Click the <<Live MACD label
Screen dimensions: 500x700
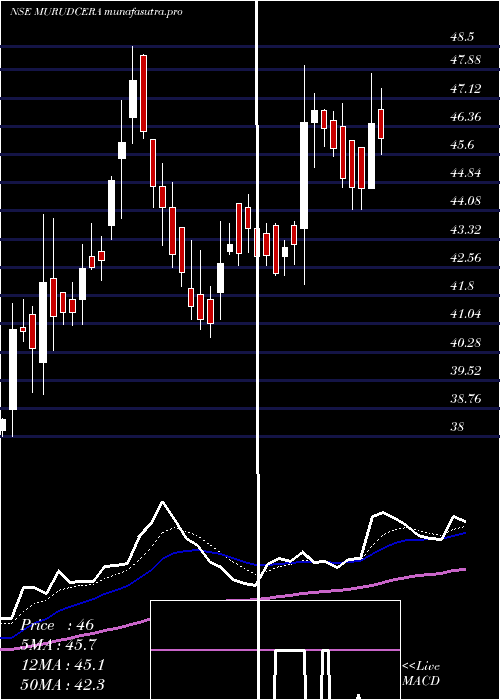(421, 674)
